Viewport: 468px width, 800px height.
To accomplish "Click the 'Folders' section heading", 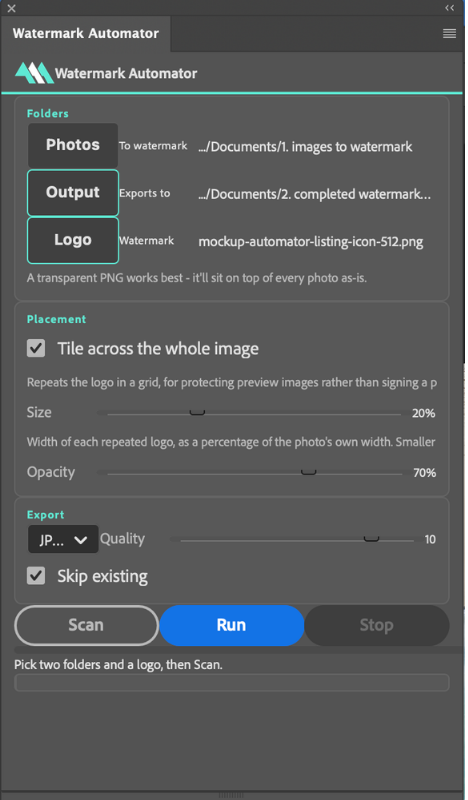I will 47,113.
